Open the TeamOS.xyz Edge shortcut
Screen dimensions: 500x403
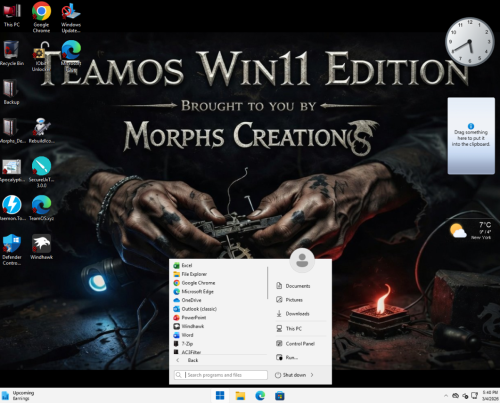pos(41,208)
